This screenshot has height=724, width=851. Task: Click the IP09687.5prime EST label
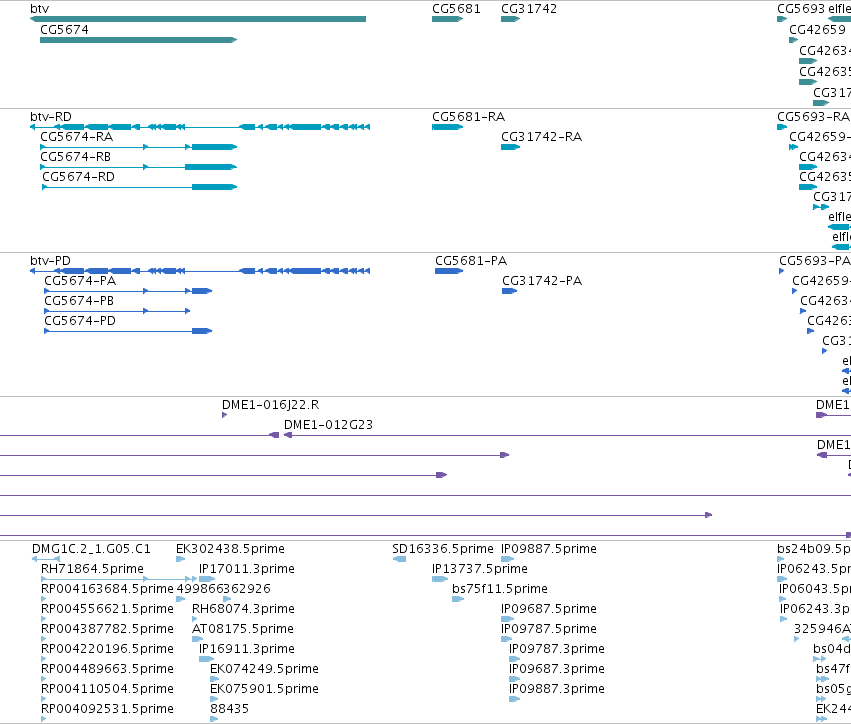click(x=549, y=609)
